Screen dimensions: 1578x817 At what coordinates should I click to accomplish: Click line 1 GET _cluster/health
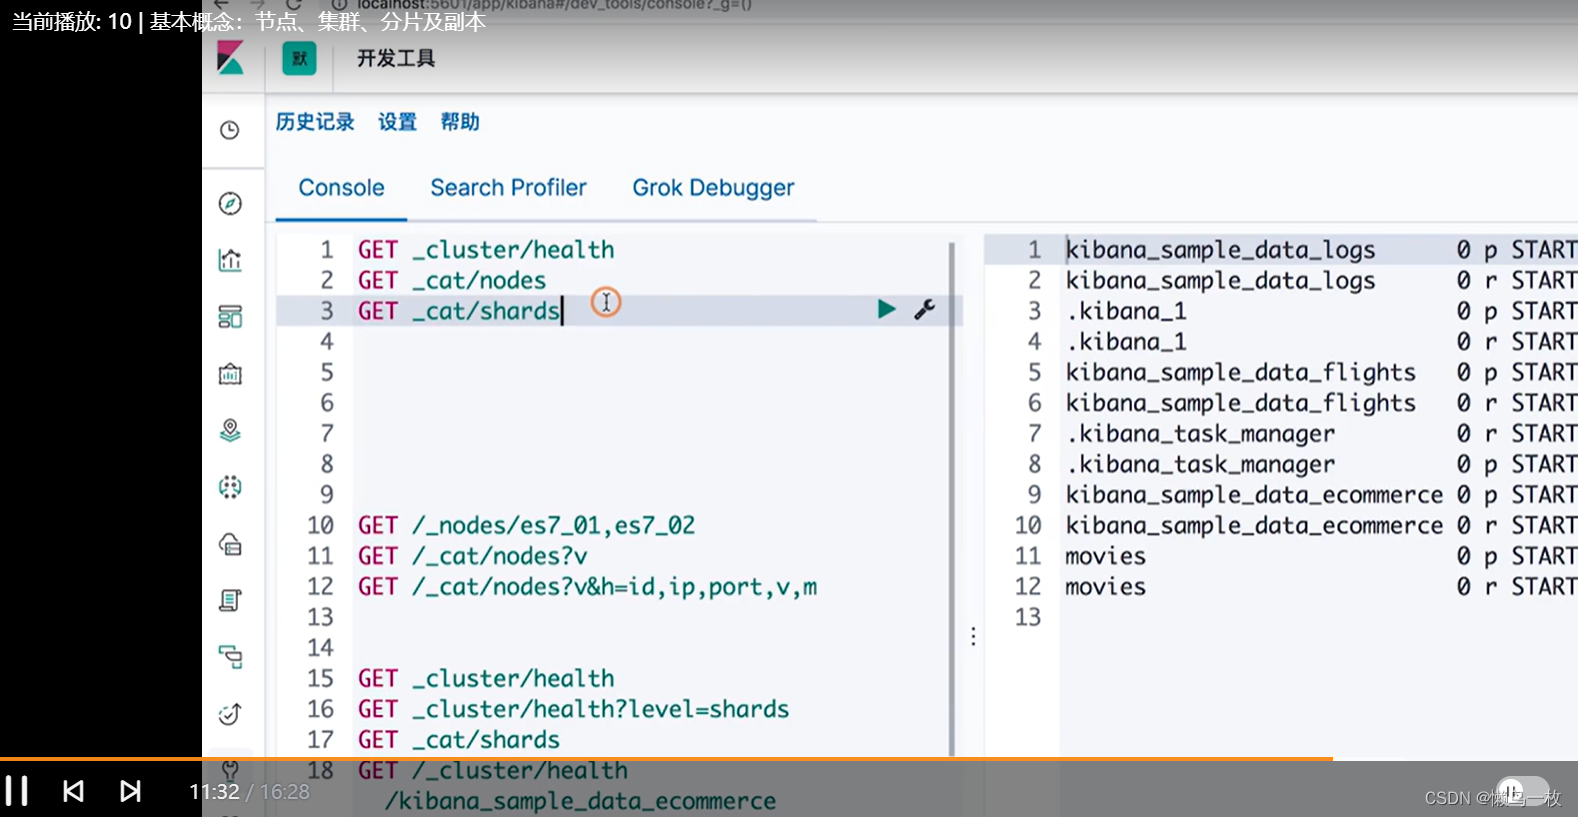click(486, 250)
